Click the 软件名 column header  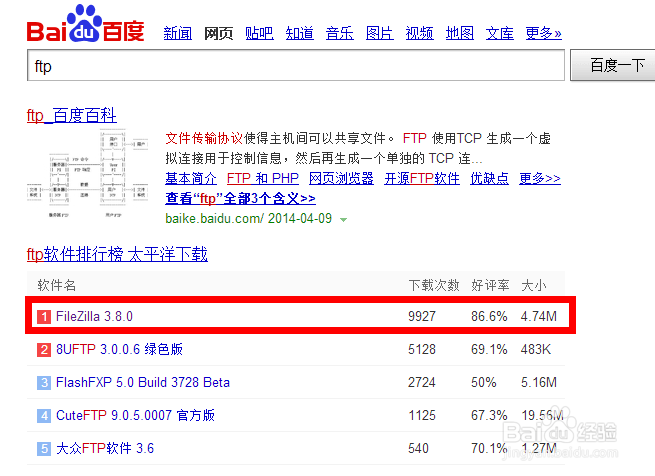click(57, 285)
